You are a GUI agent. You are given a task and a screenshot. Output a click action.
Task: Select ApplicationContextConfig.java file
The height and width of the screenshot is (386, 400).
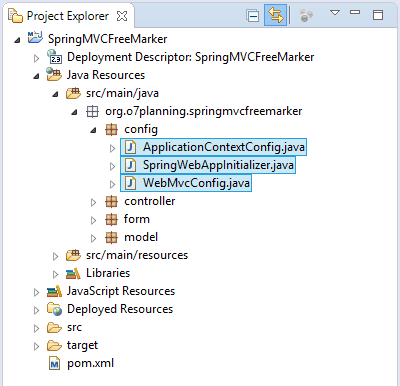(213, 147)
